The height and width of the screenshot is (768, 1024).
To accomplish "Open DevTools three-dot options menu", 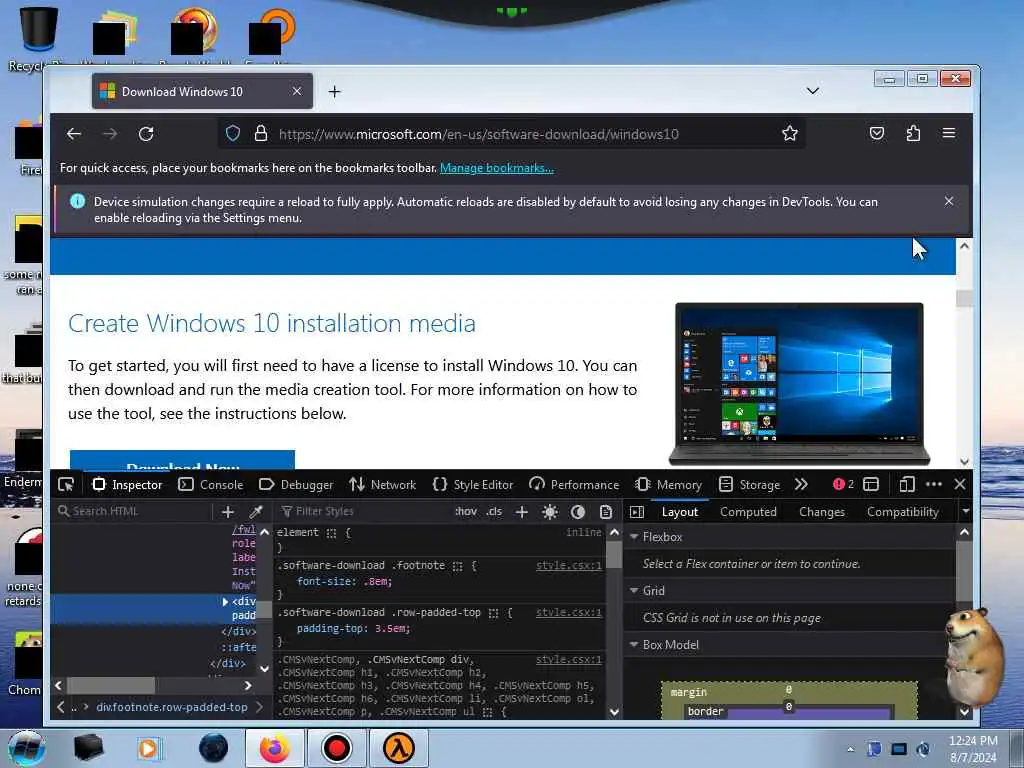I will [934, 485].
